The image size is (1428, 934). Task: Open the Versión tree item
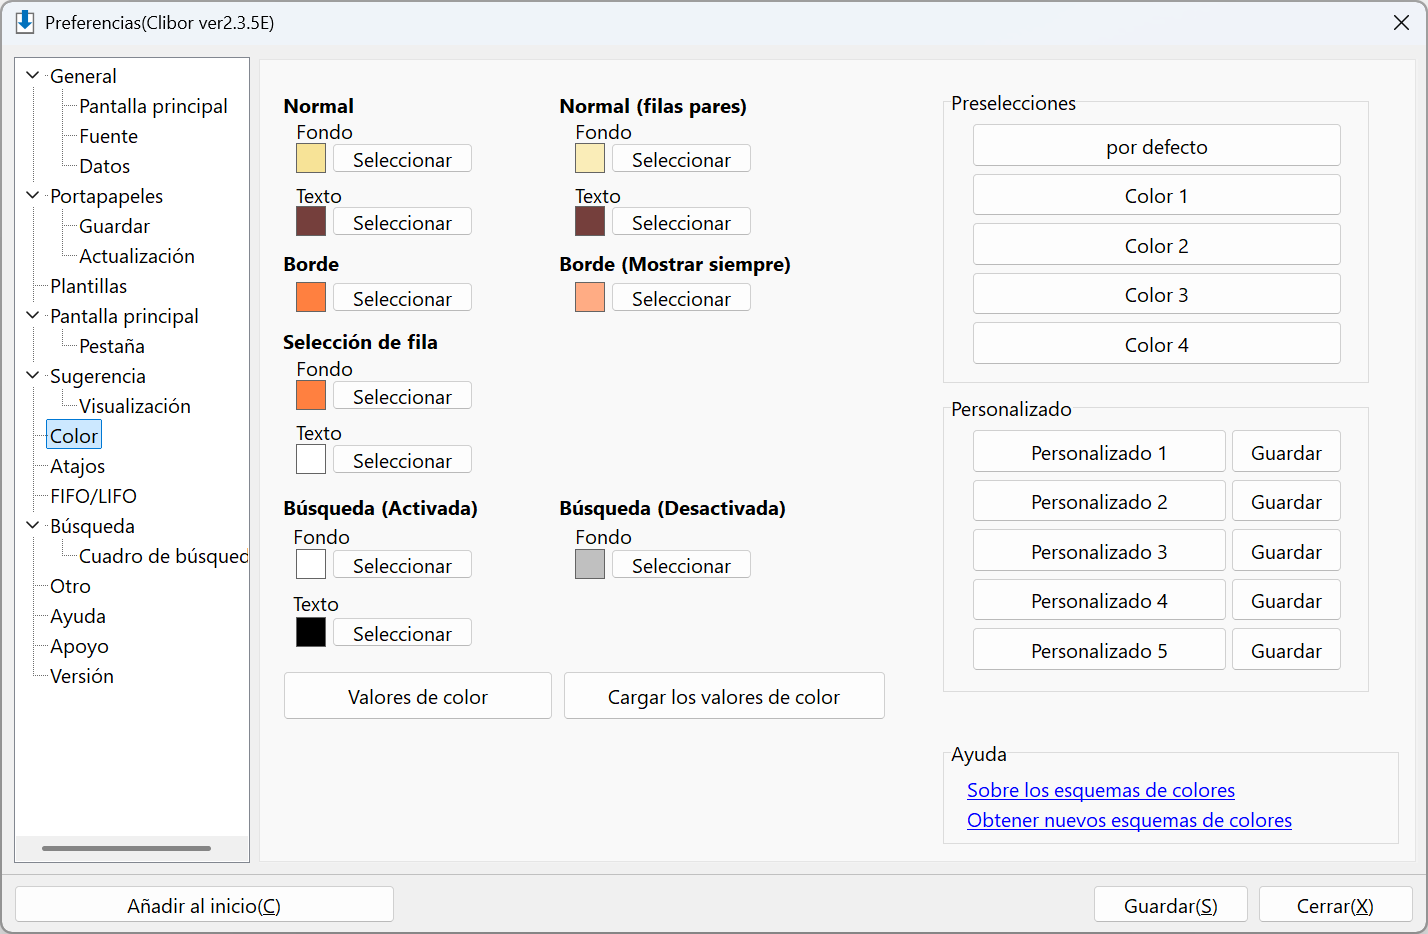pos(81,676)
